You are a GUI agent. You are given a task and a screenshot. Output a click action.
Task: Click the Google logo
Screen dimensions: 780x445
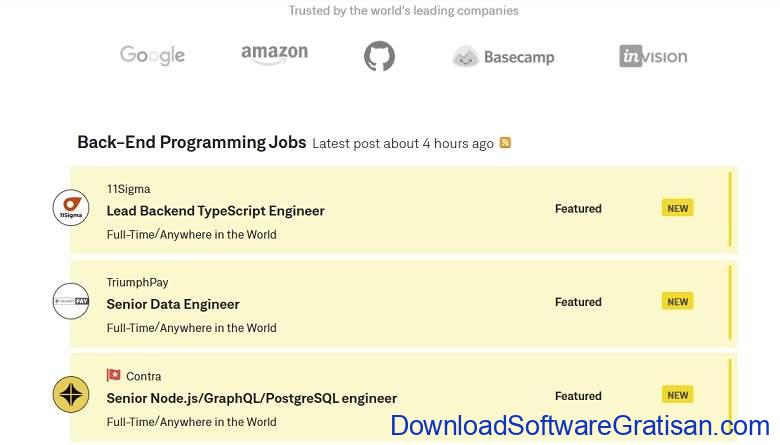pyautogui.click(x=152, y=55)
